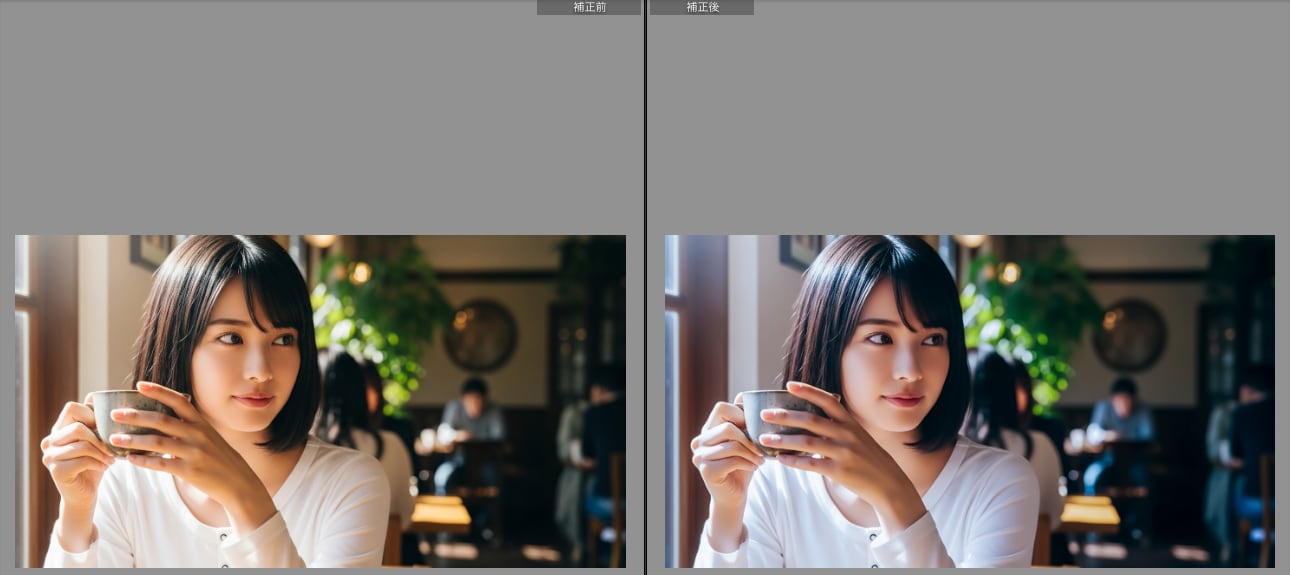Click the vertical divider between the two panes
1290x575 pixels.
[x=645, y=300]
